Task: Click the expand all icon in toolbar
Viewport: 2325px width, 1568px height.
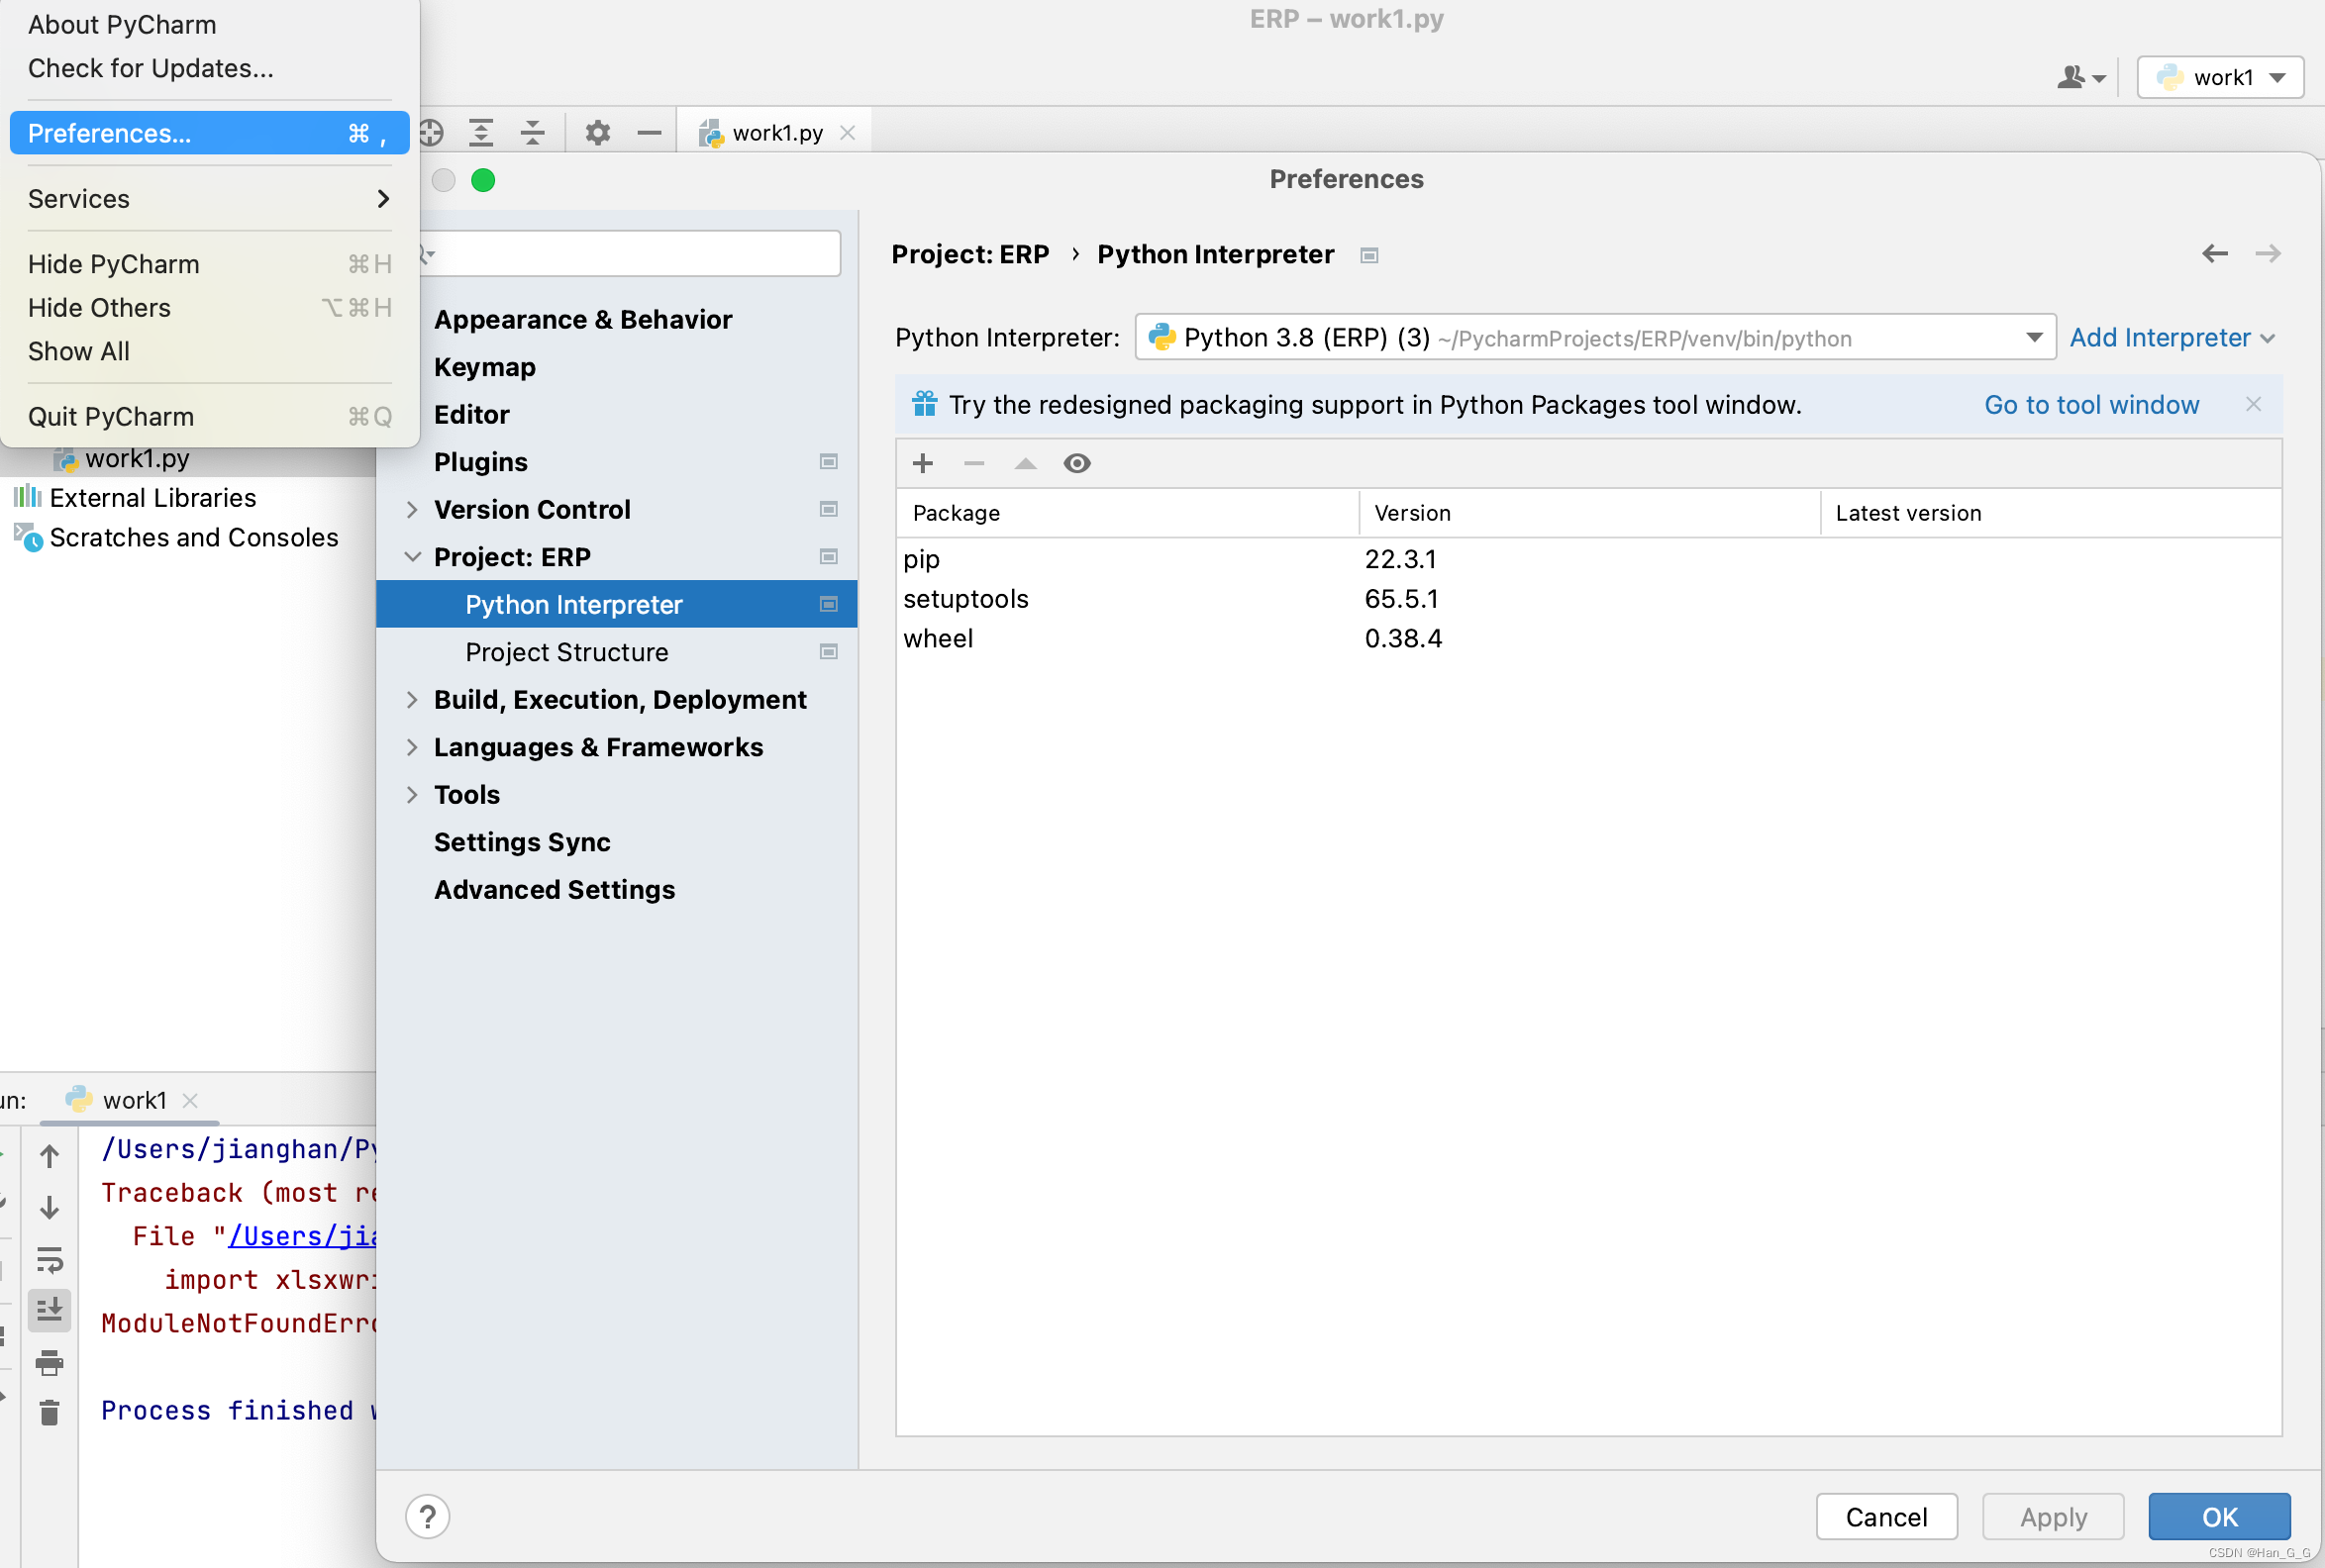Action: click(x=482, y=132)
